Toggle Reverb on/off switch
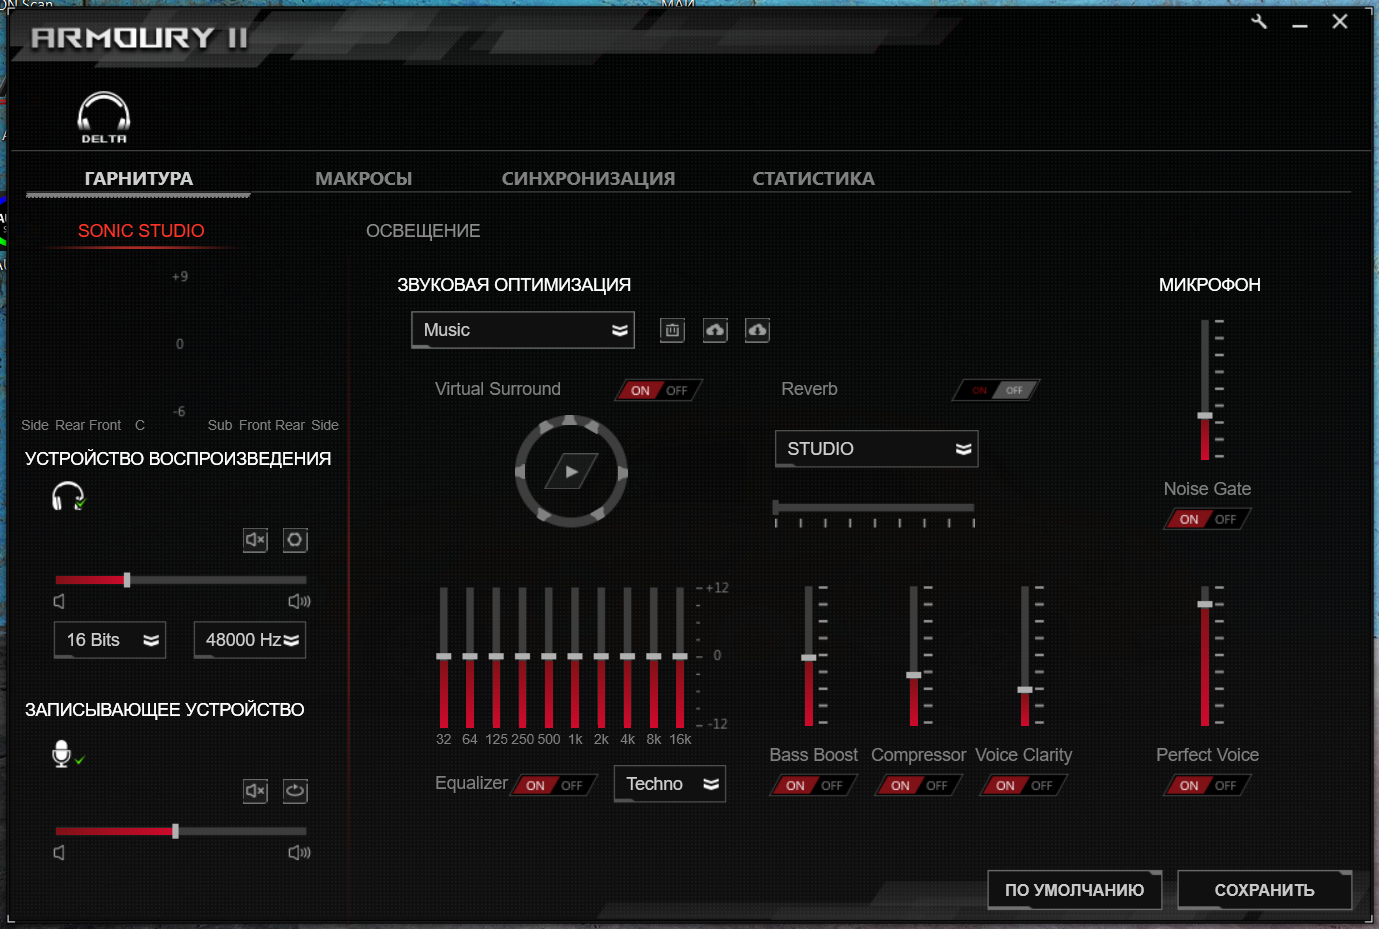Viewport: 1379px width, 929px height. pyautogui.click(x=997, y=390)
